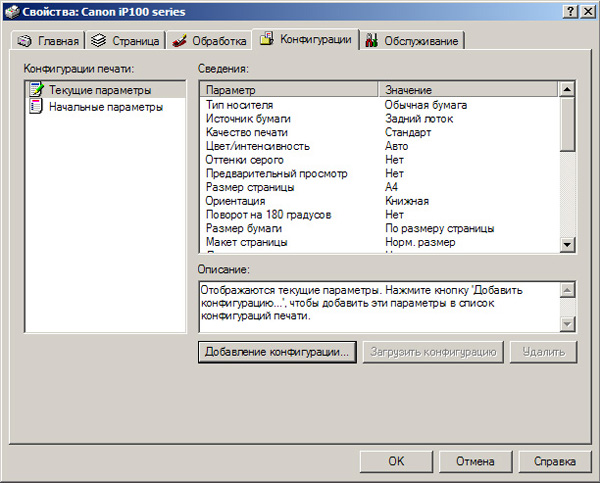The image size is (600, 483).
Task: Click the Книжная value
Action: pos(407,201)
